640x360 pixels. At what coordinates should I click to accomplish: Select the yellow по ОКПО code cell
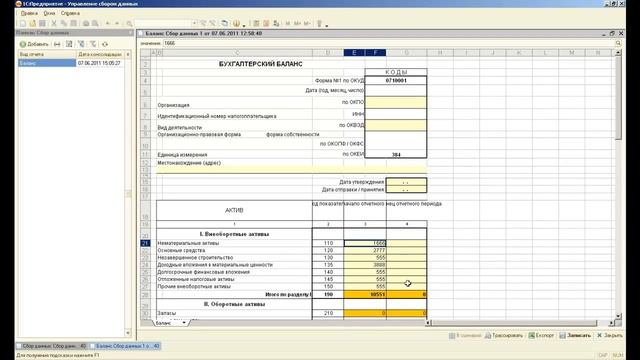tap(396, 102)
